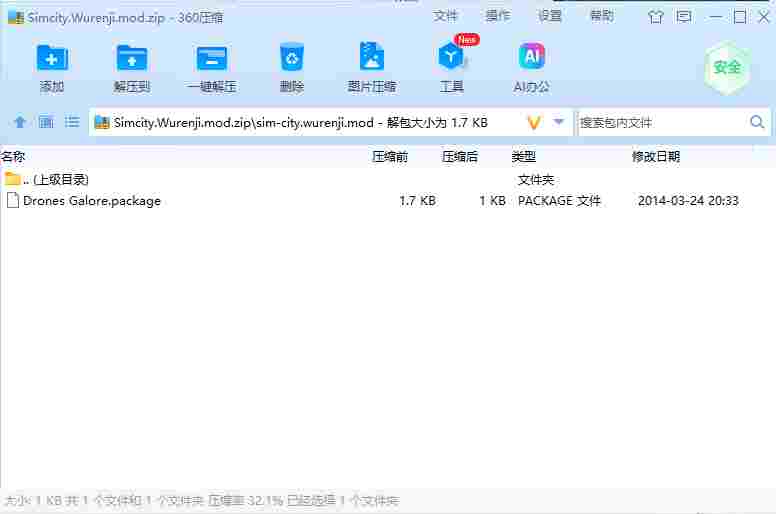Click the PACKAGE 文件 type cell
The image size is (776, 514).
pyautogui.click(x=559, y=201)
